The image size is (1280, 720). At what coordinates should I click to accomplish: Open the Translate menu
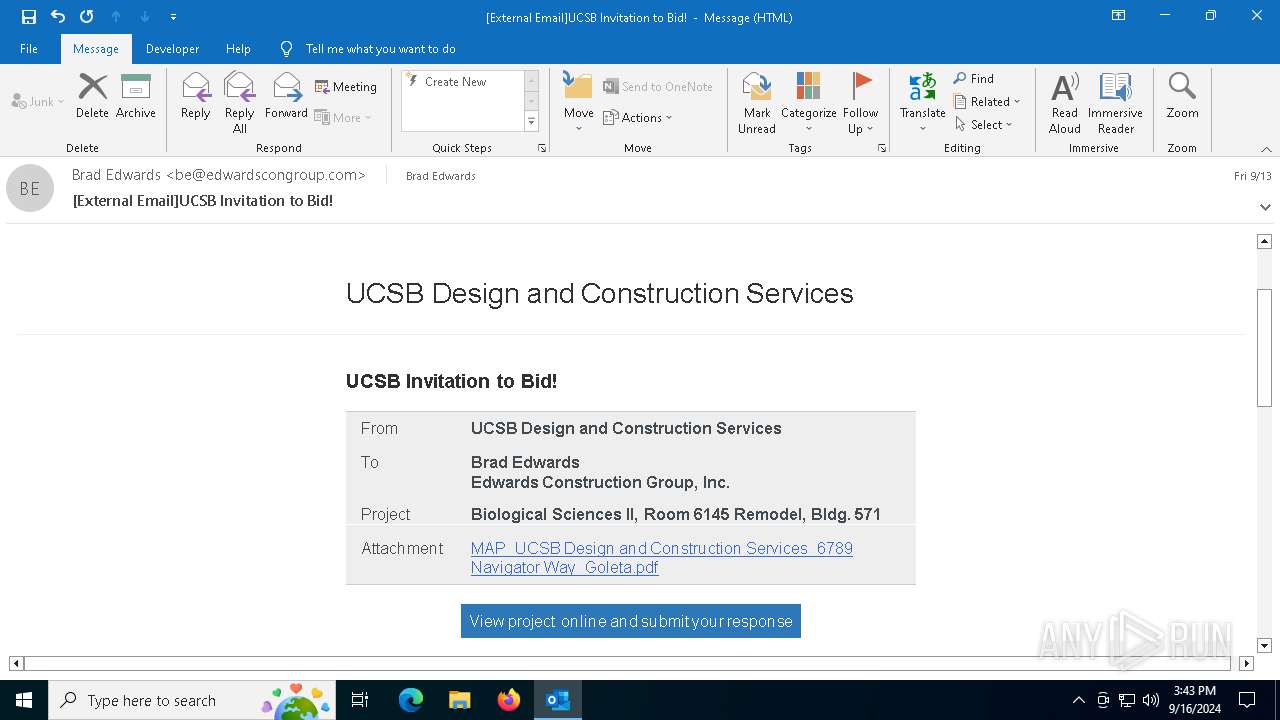922,103
